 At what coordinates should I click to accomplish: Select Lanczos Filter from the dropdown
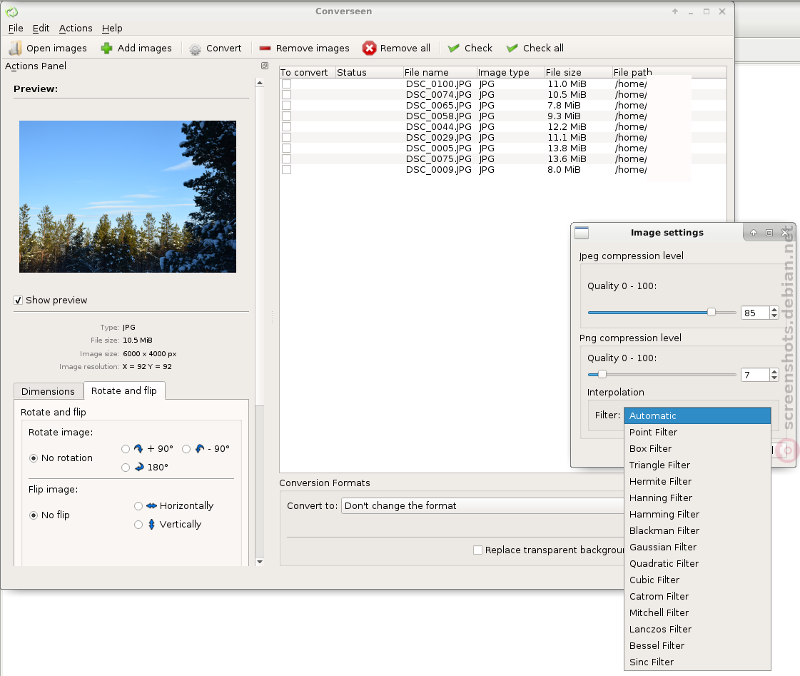(x=697, y=629)
